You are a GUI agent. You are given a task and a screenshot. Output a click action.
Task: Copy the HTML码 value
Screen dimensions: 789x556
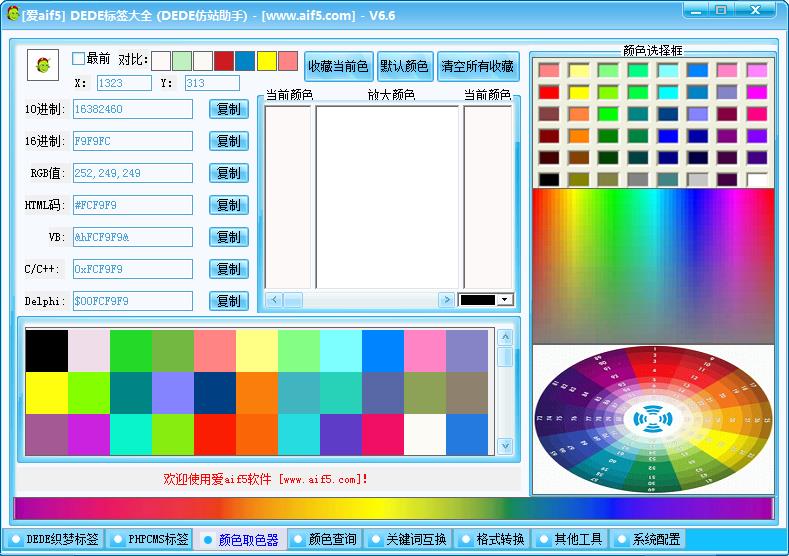click(229, 205)
